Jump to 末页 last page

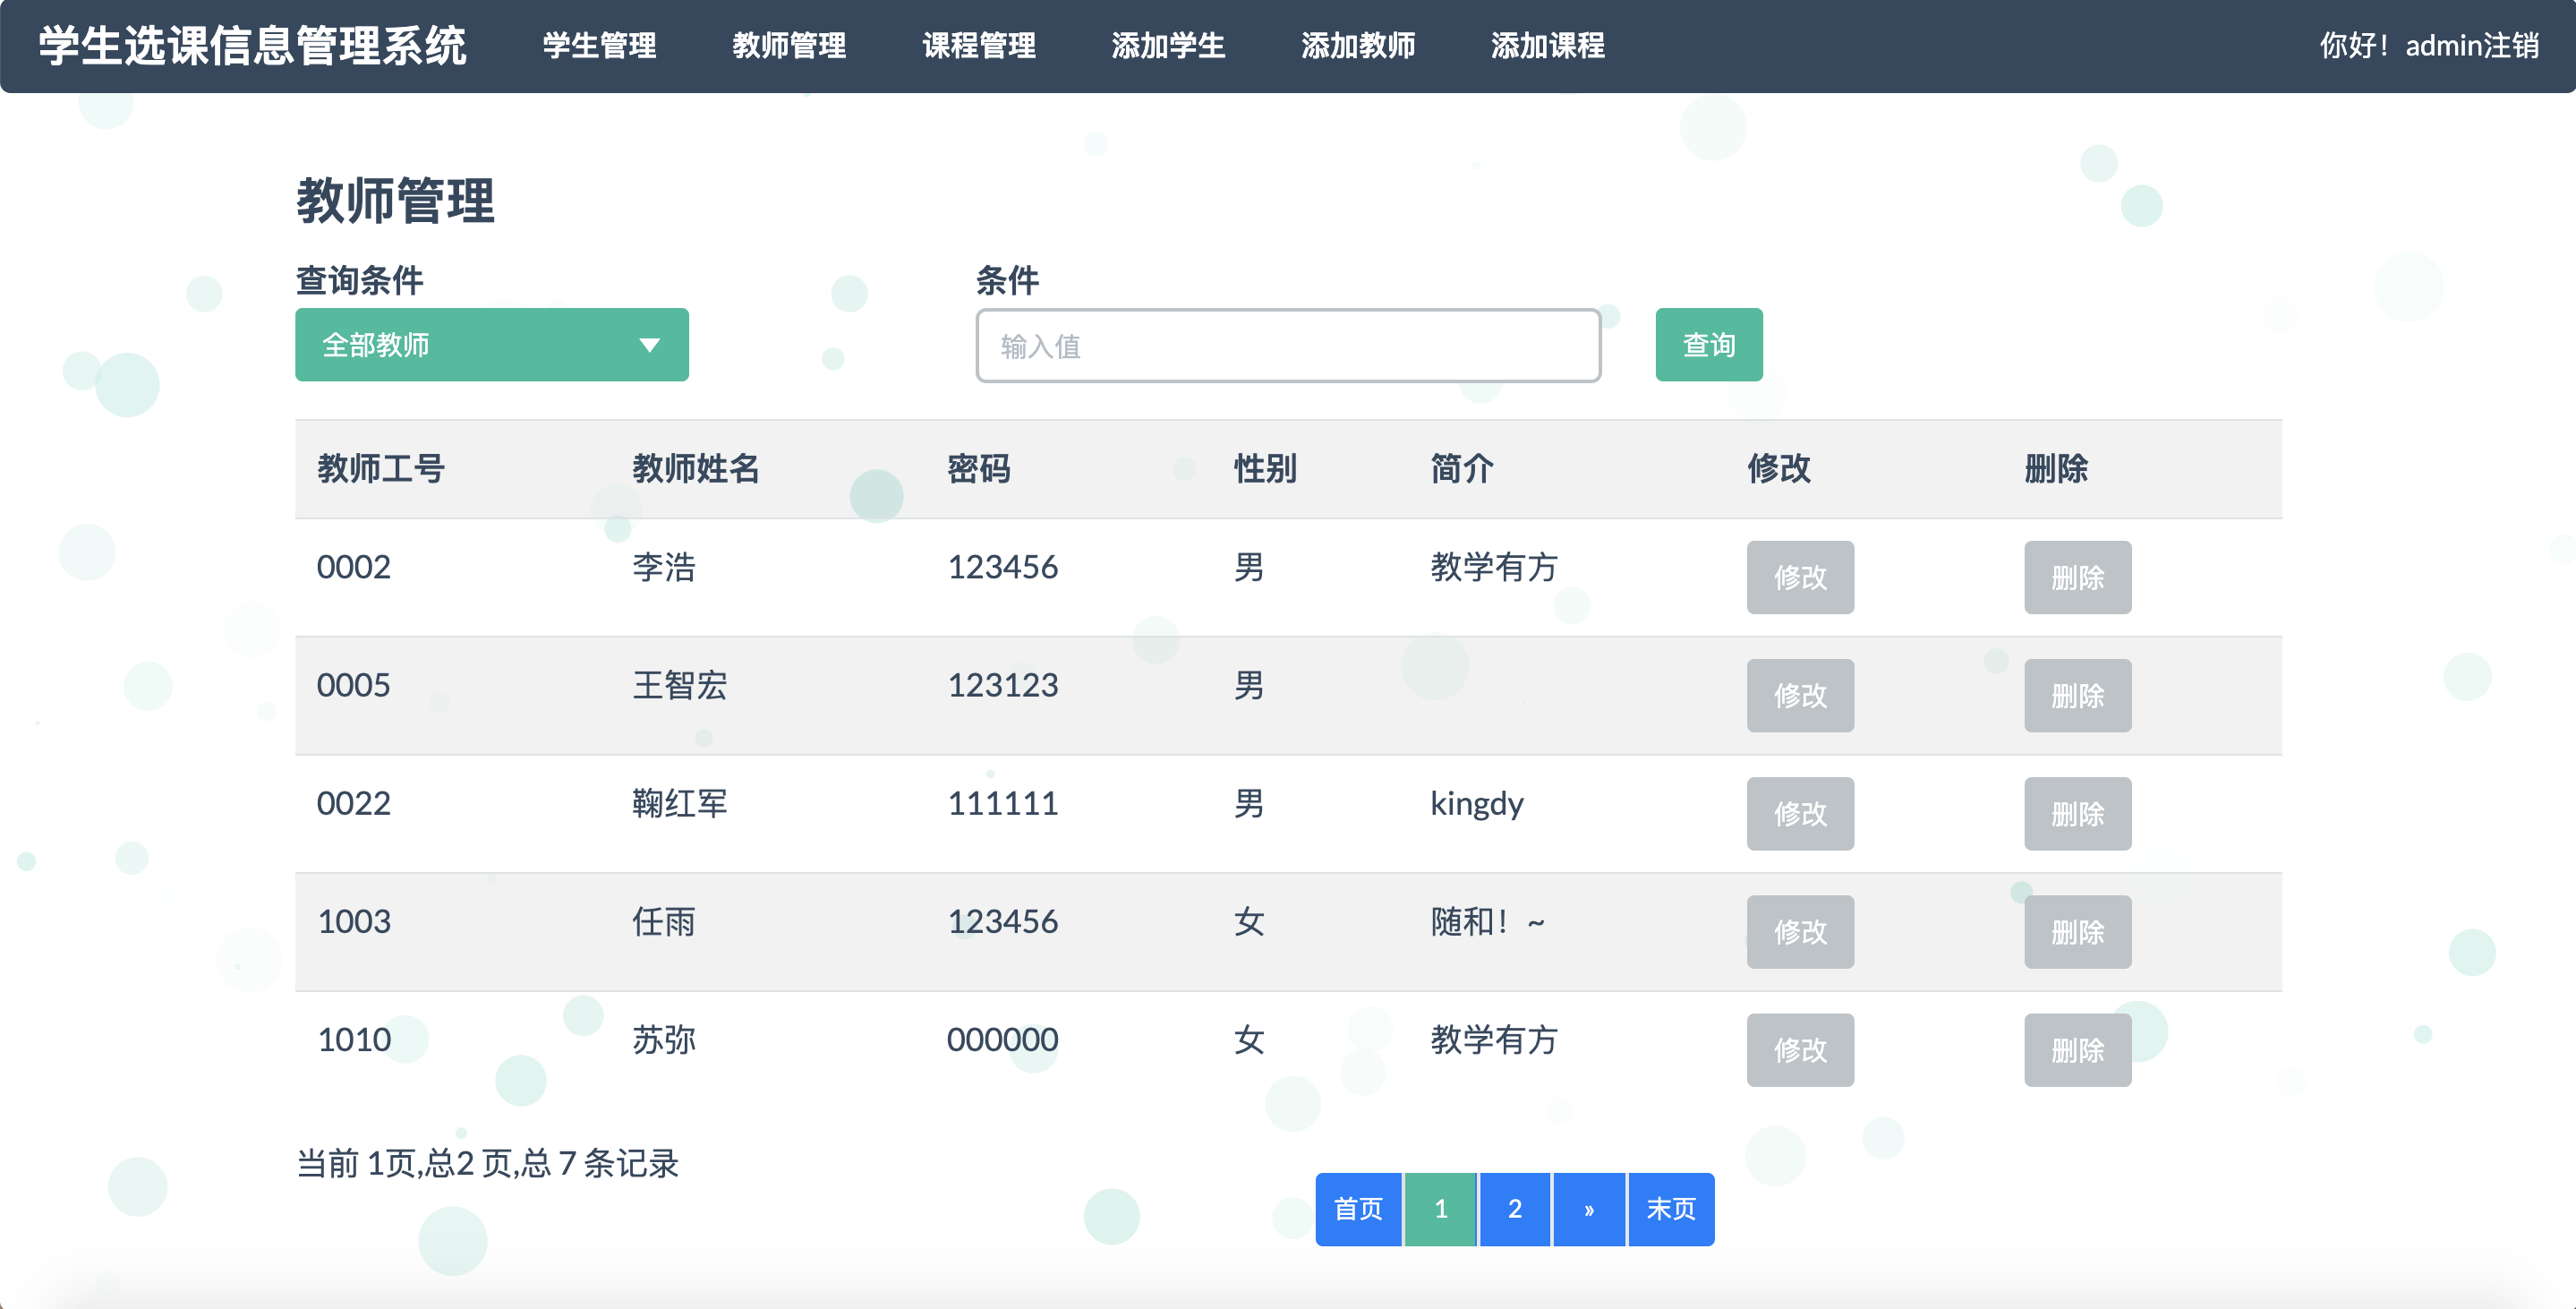point(1670,1209)
